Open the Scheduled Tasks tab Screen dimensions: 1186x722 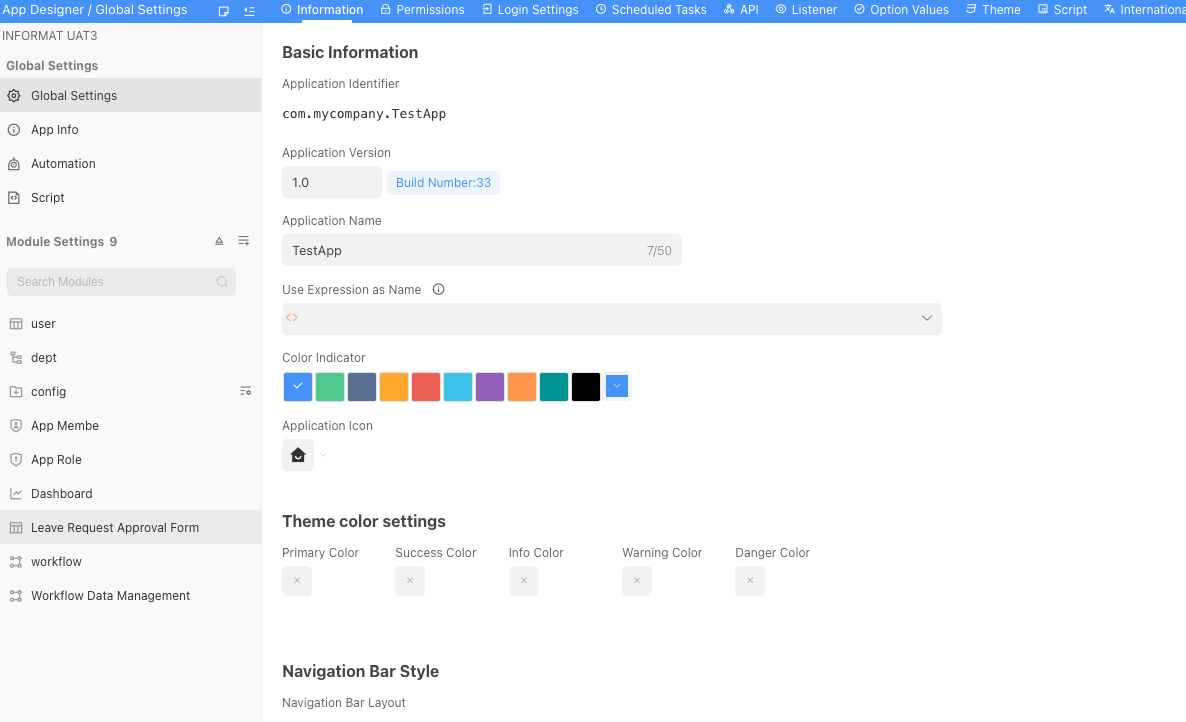651,10
